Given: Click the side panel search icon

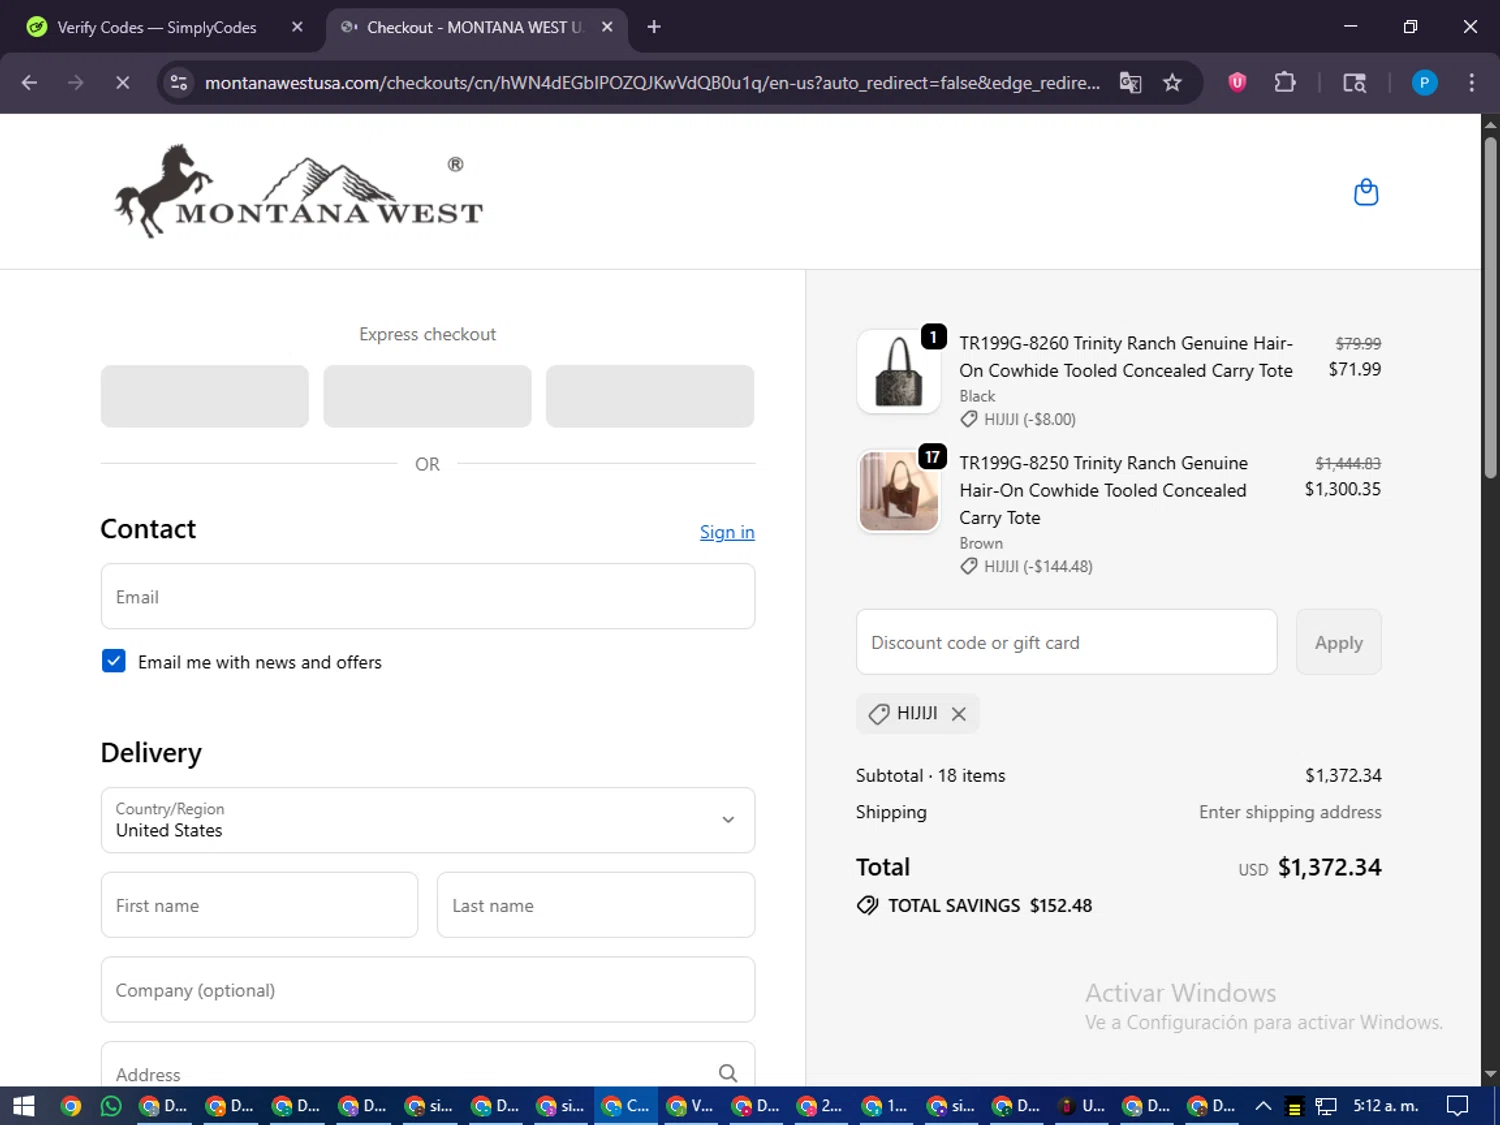Looking at the screenshot, I should pos(1354,83).
